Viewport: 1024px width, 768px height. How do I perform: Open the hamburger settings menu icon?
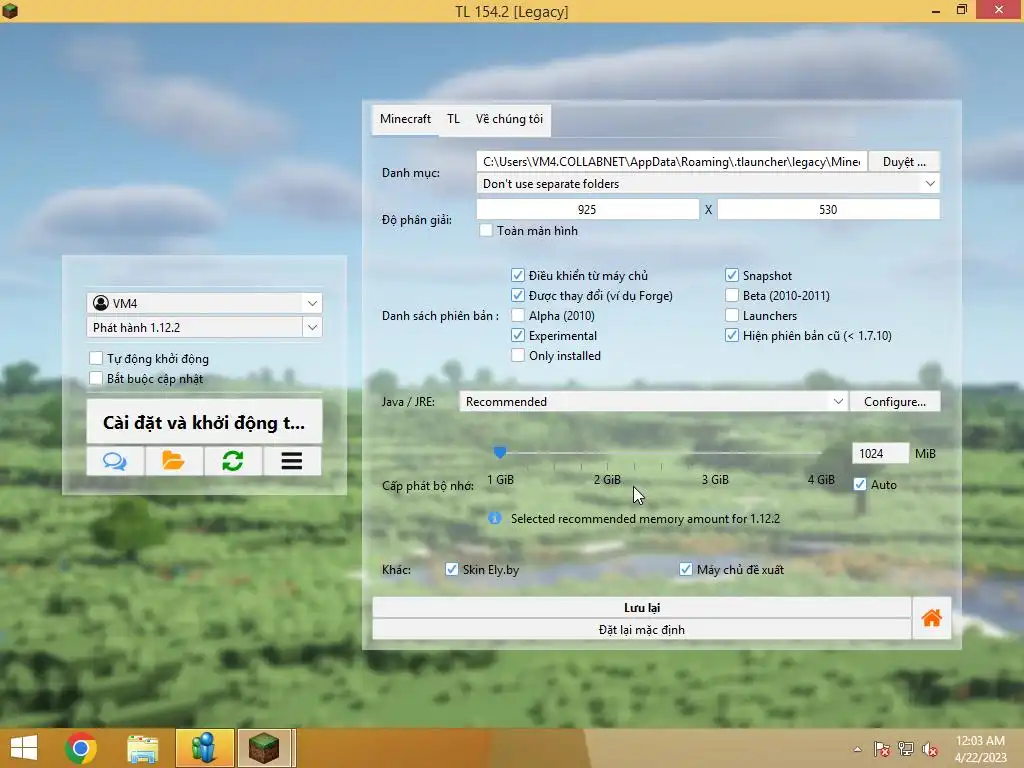(x=291, y=461)
